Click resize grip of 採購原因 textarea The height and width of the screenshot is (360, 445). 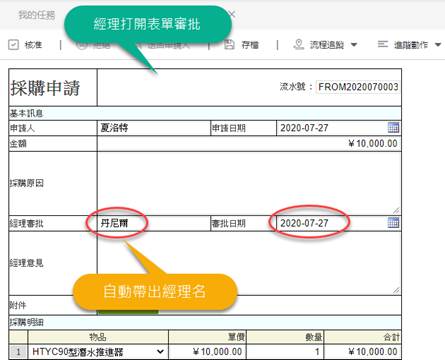pos(396,210)
